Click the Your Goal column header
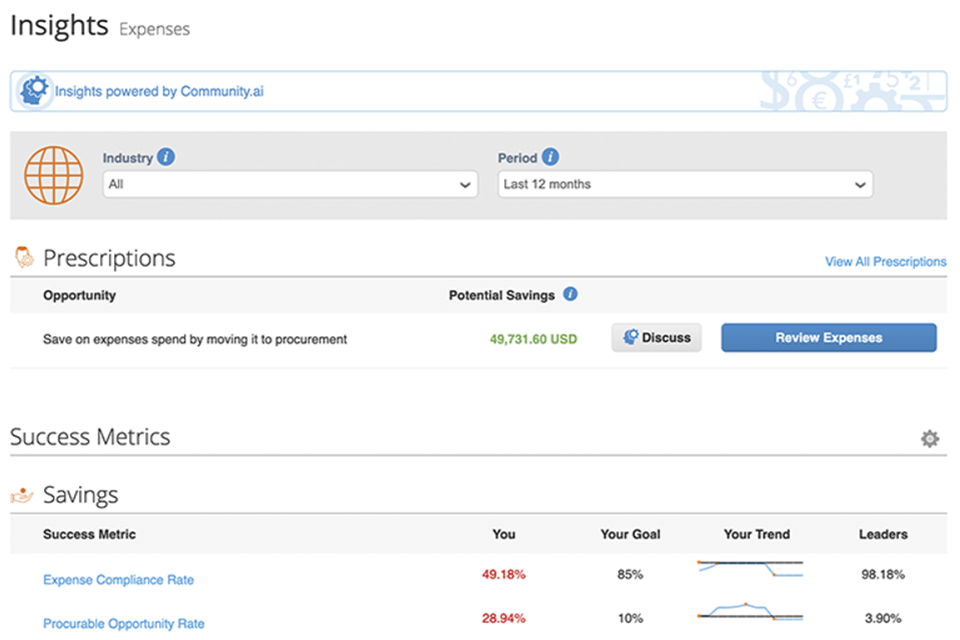960x640 pixels. [630, 534]
